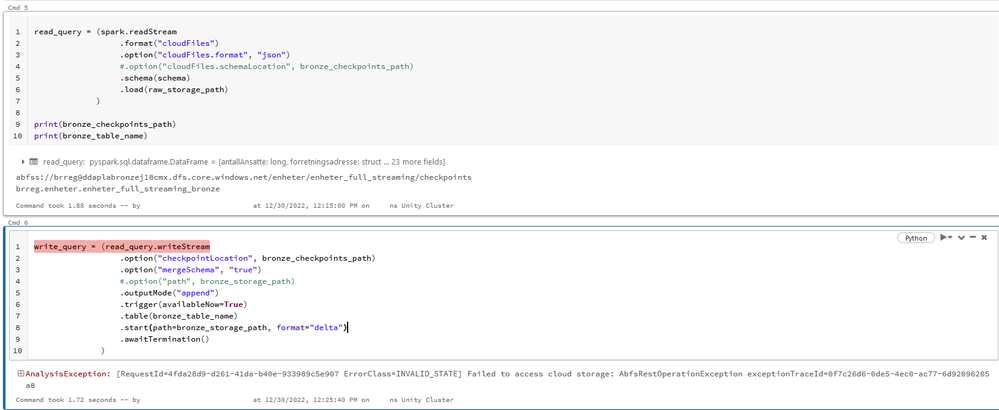Click the AnalysisException error message text
This screenshot has width=999, height=410.
[x=400, y=374]
